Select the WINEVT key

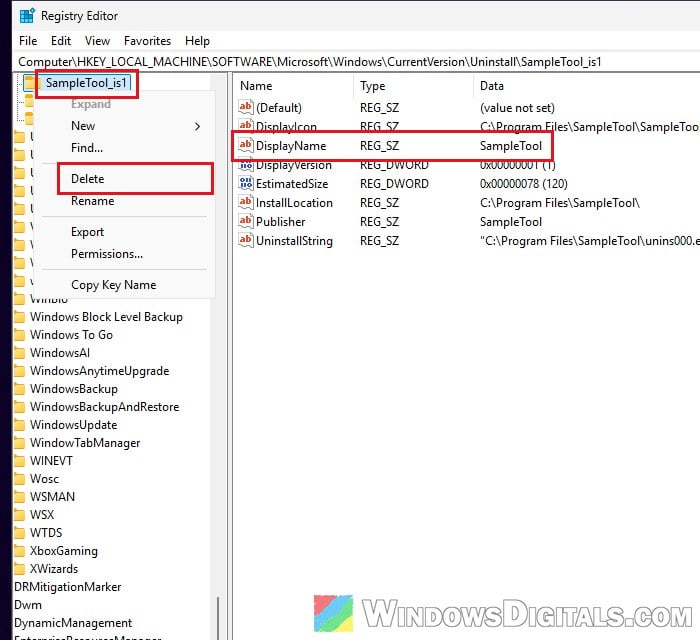click(51, 461)
